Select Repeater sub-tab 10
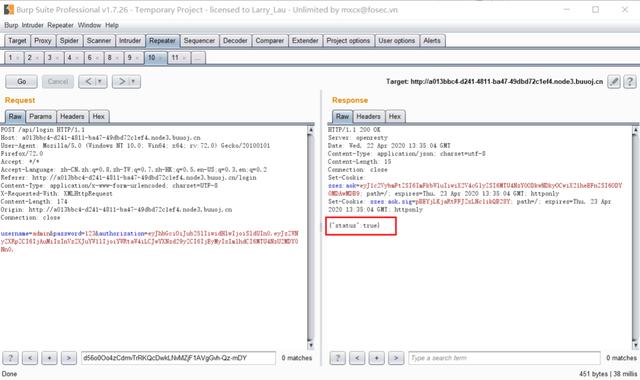Image resolution: width=640 pixels, height=380 pixels. point(155,58)
